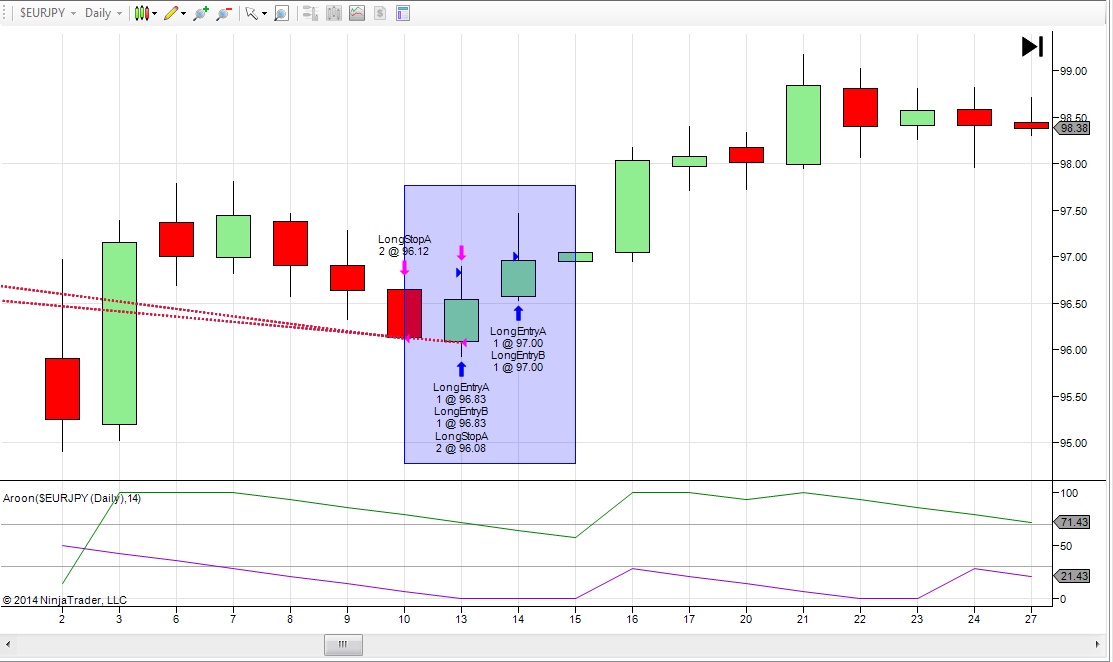Click the date label 27 on time axis
The image size is (1113, 662).
(x=1031, y=619)
